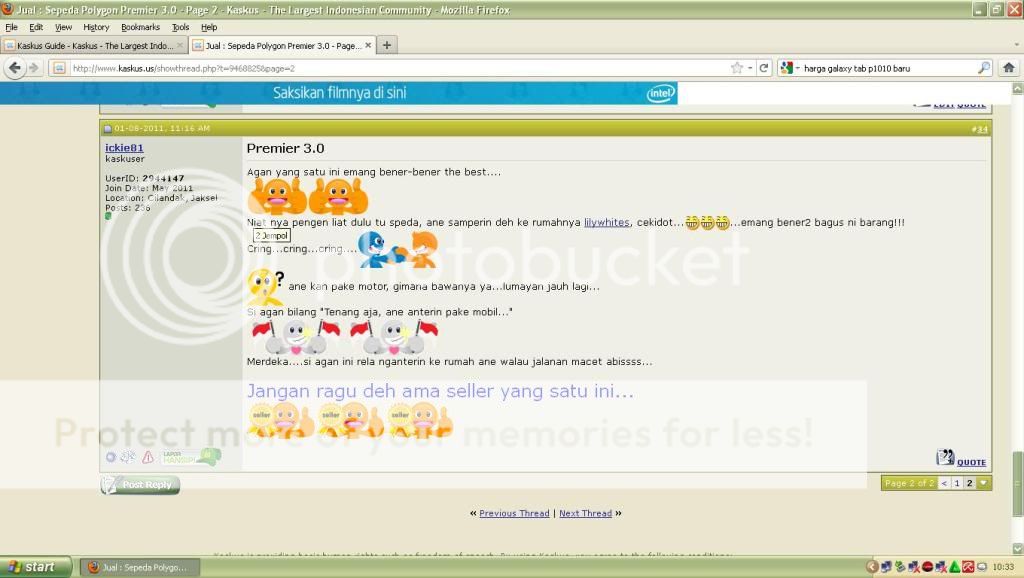The width and height of the screenshot is (1024, 578).
Task: Go to Previous Thread
Action: [x=515, y=513]
